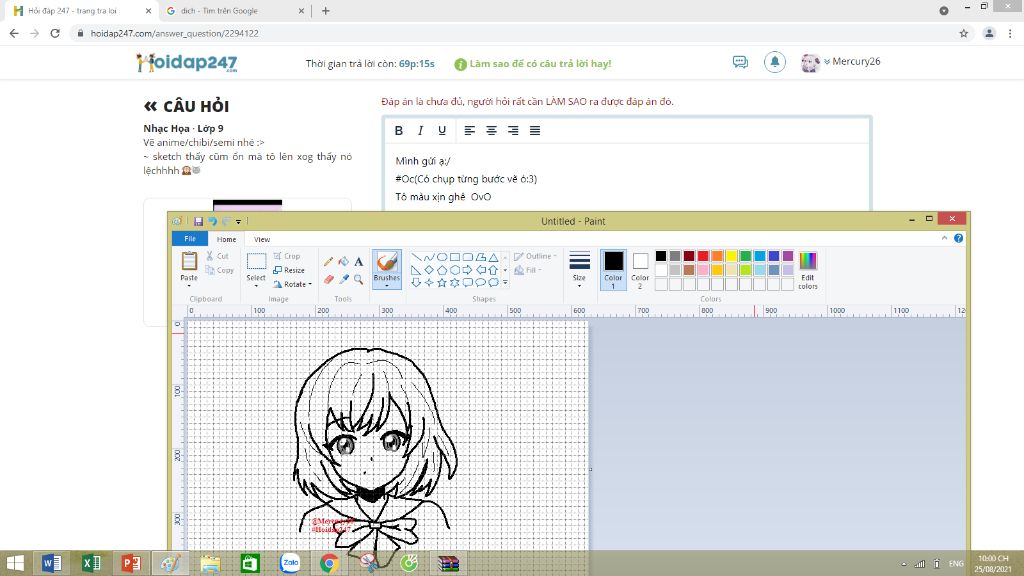
Task: Switch to the View ribbon tab
Action: (x=262, y=239)
